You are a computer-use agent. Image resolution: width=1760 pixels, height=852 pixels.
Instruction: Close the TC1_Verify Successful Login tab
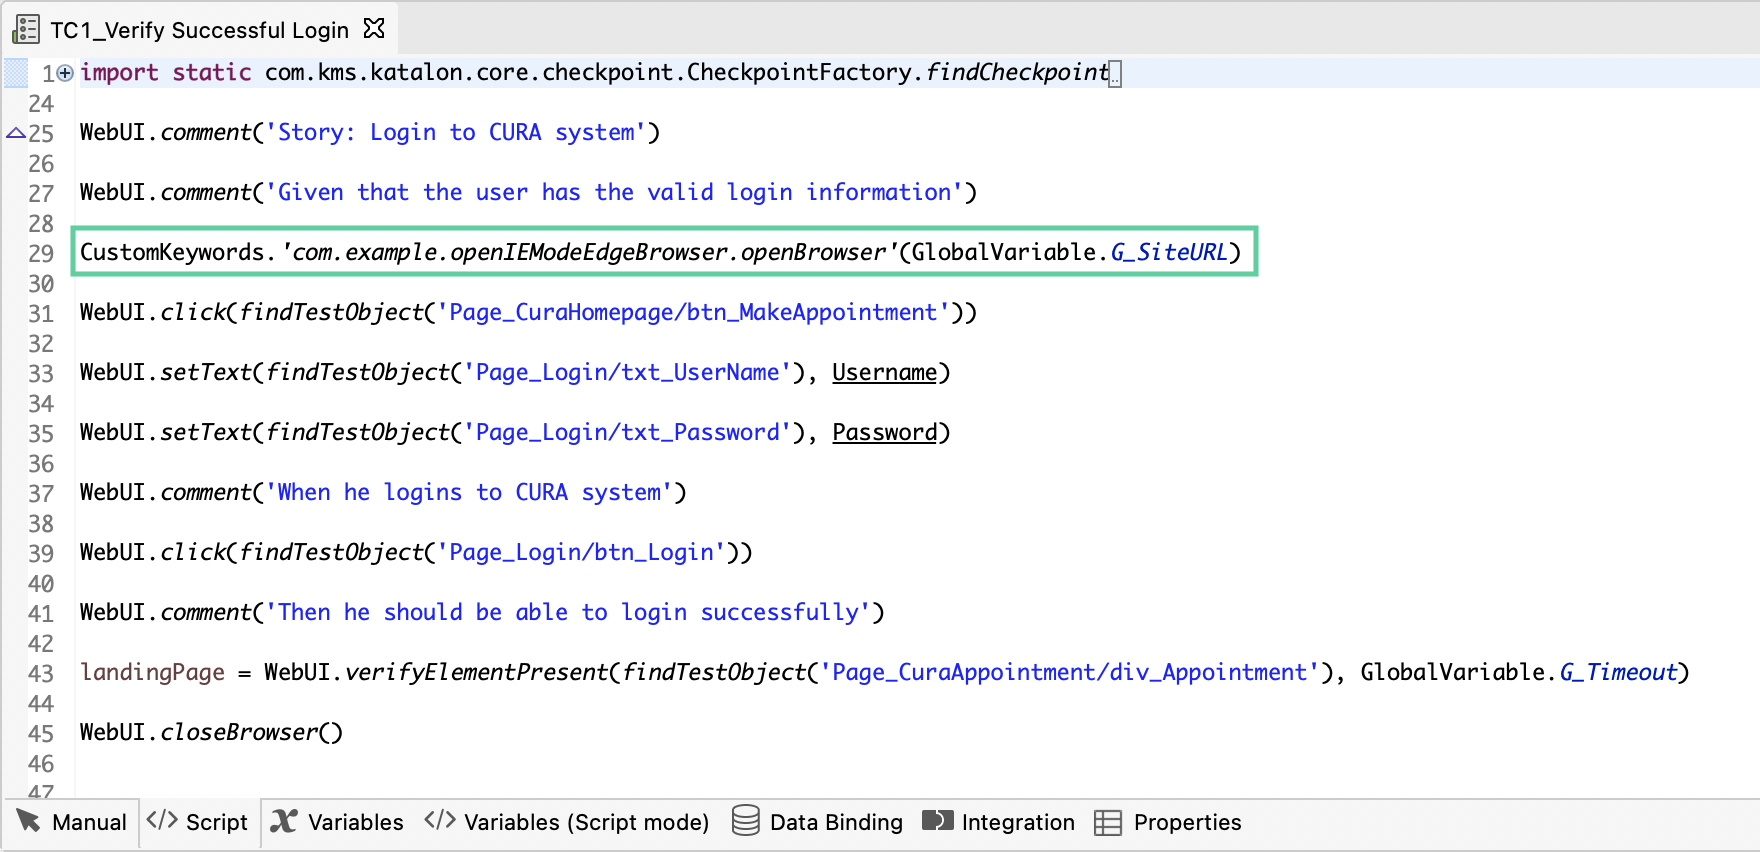point(374,29)
